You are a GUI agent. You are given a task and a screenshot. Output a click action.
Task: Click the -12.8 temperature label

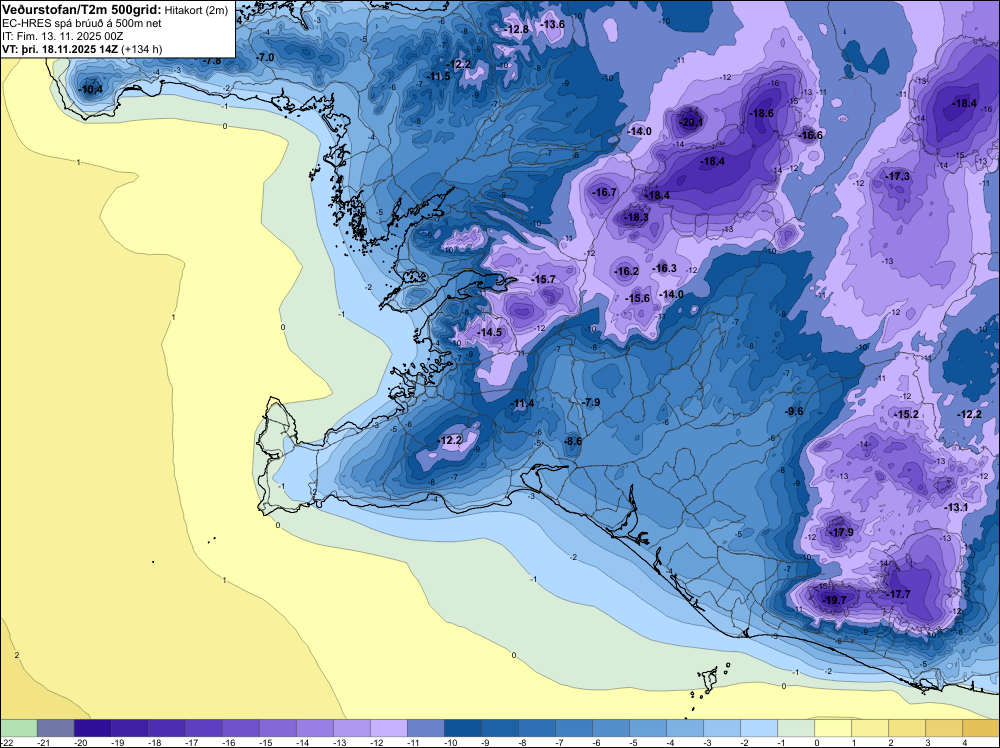click(x=516, y=29)
